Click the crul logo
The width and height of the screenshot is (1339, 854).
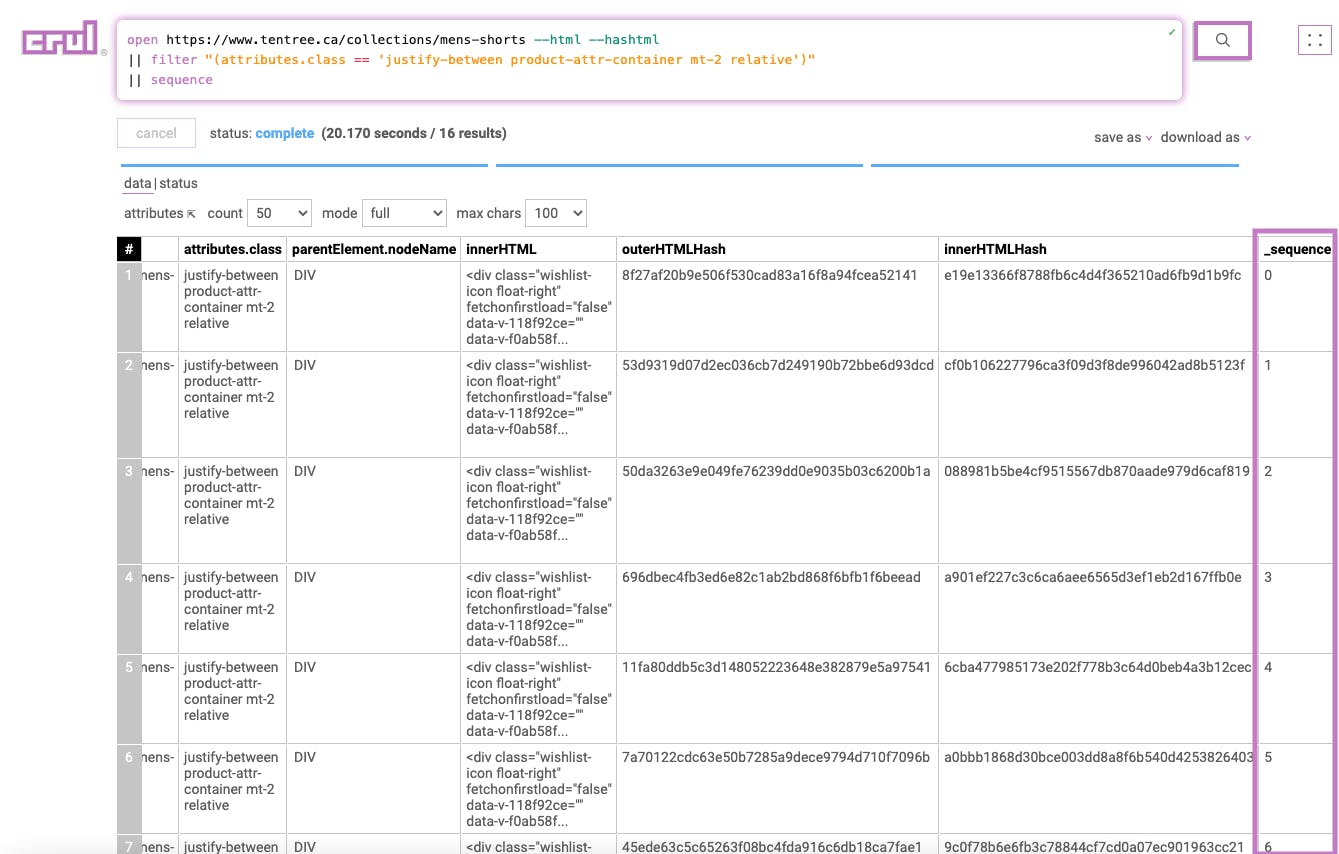61,39
